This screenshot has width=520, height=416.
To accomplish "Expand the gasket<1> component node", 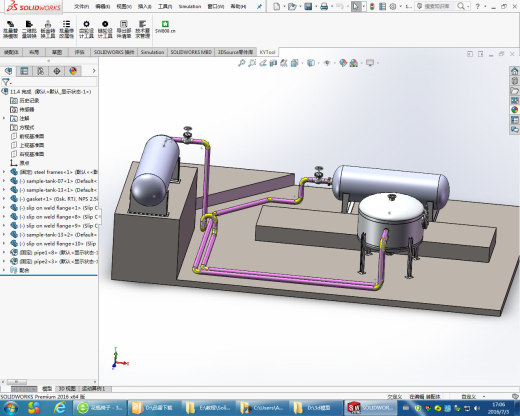I will tap(4, 199).
